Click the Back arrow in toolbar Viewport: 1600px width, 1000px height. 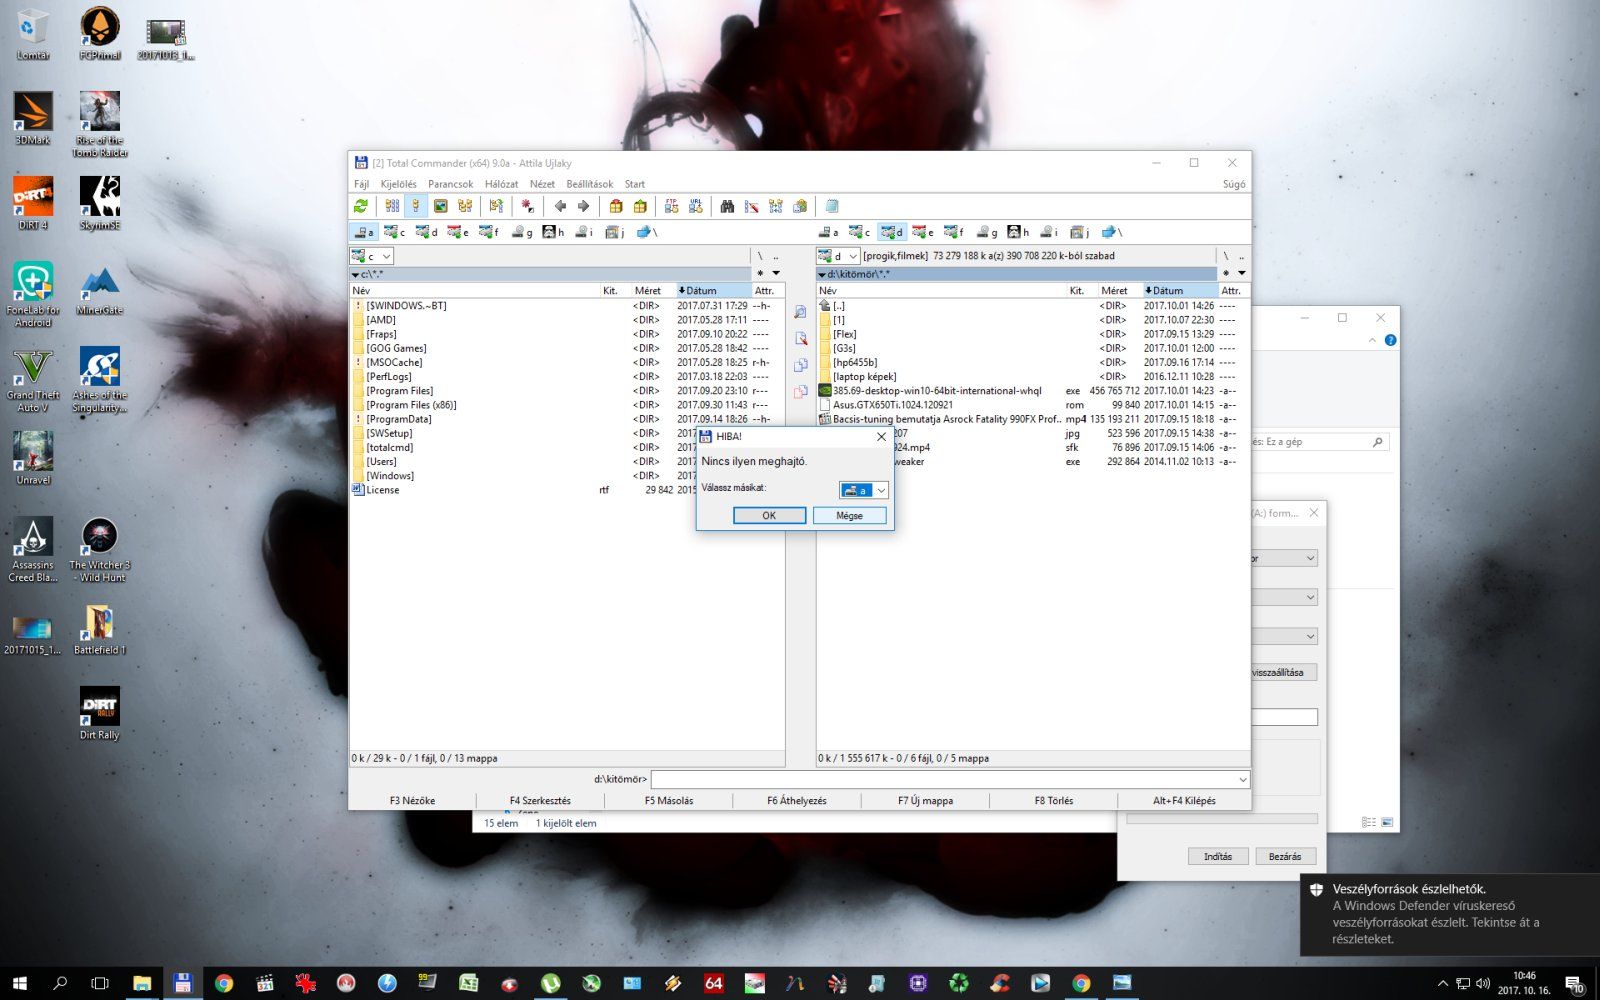(x=560, y=206)
